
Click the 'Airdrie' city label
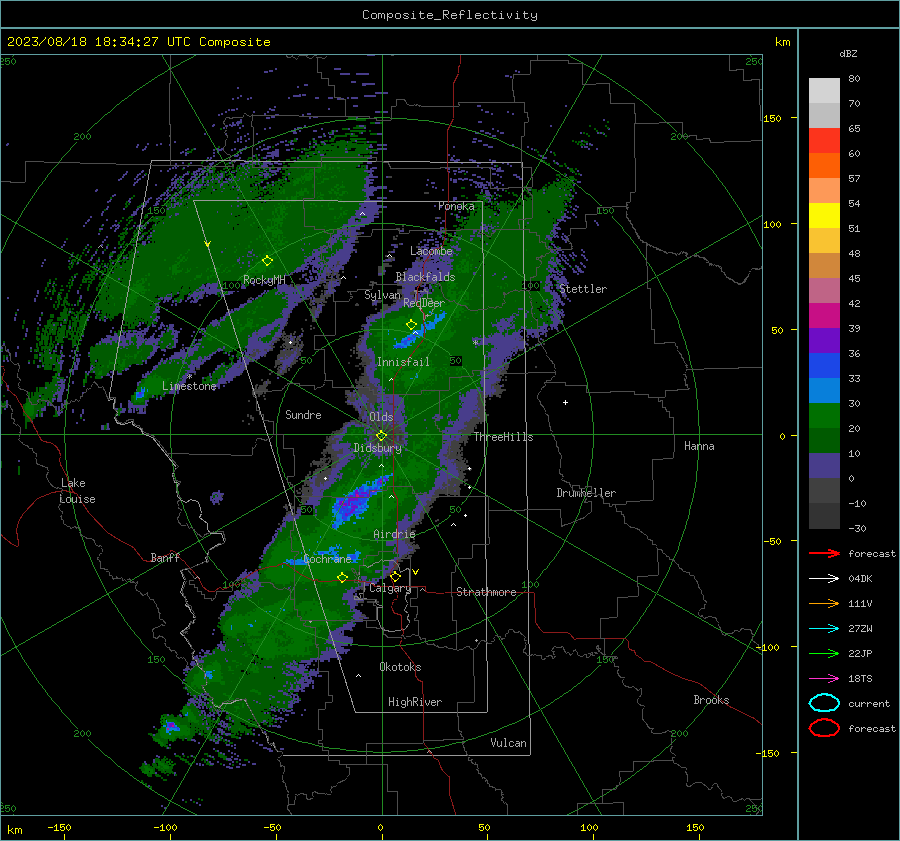click(394, 534)
